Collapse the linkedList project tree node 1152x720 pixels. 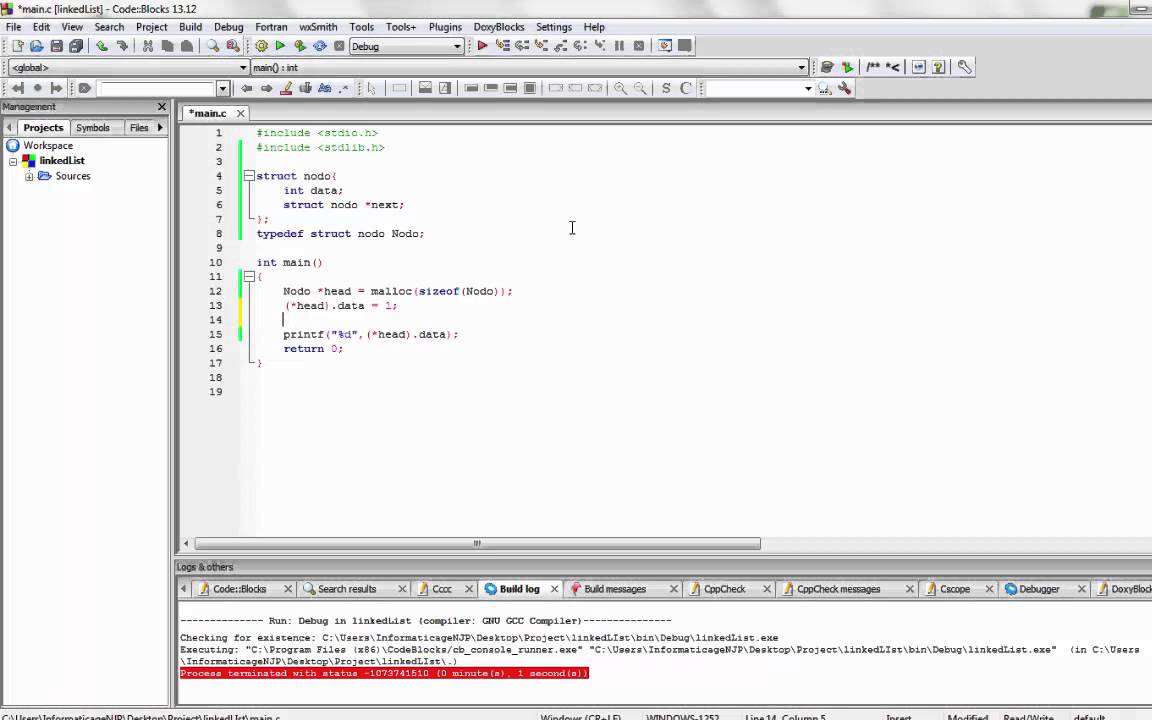click(x=12, y=161)
